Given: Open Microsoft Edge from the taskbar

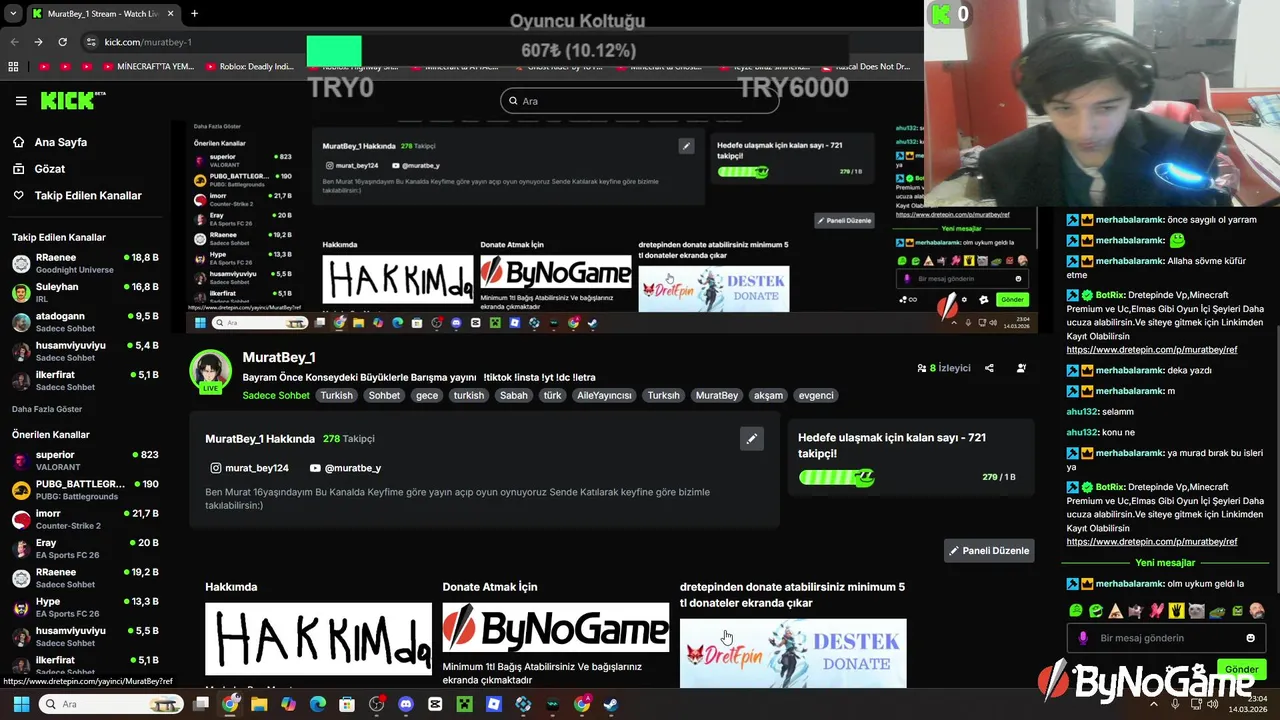Looking at the screenshot, I should tap(318, 704).
